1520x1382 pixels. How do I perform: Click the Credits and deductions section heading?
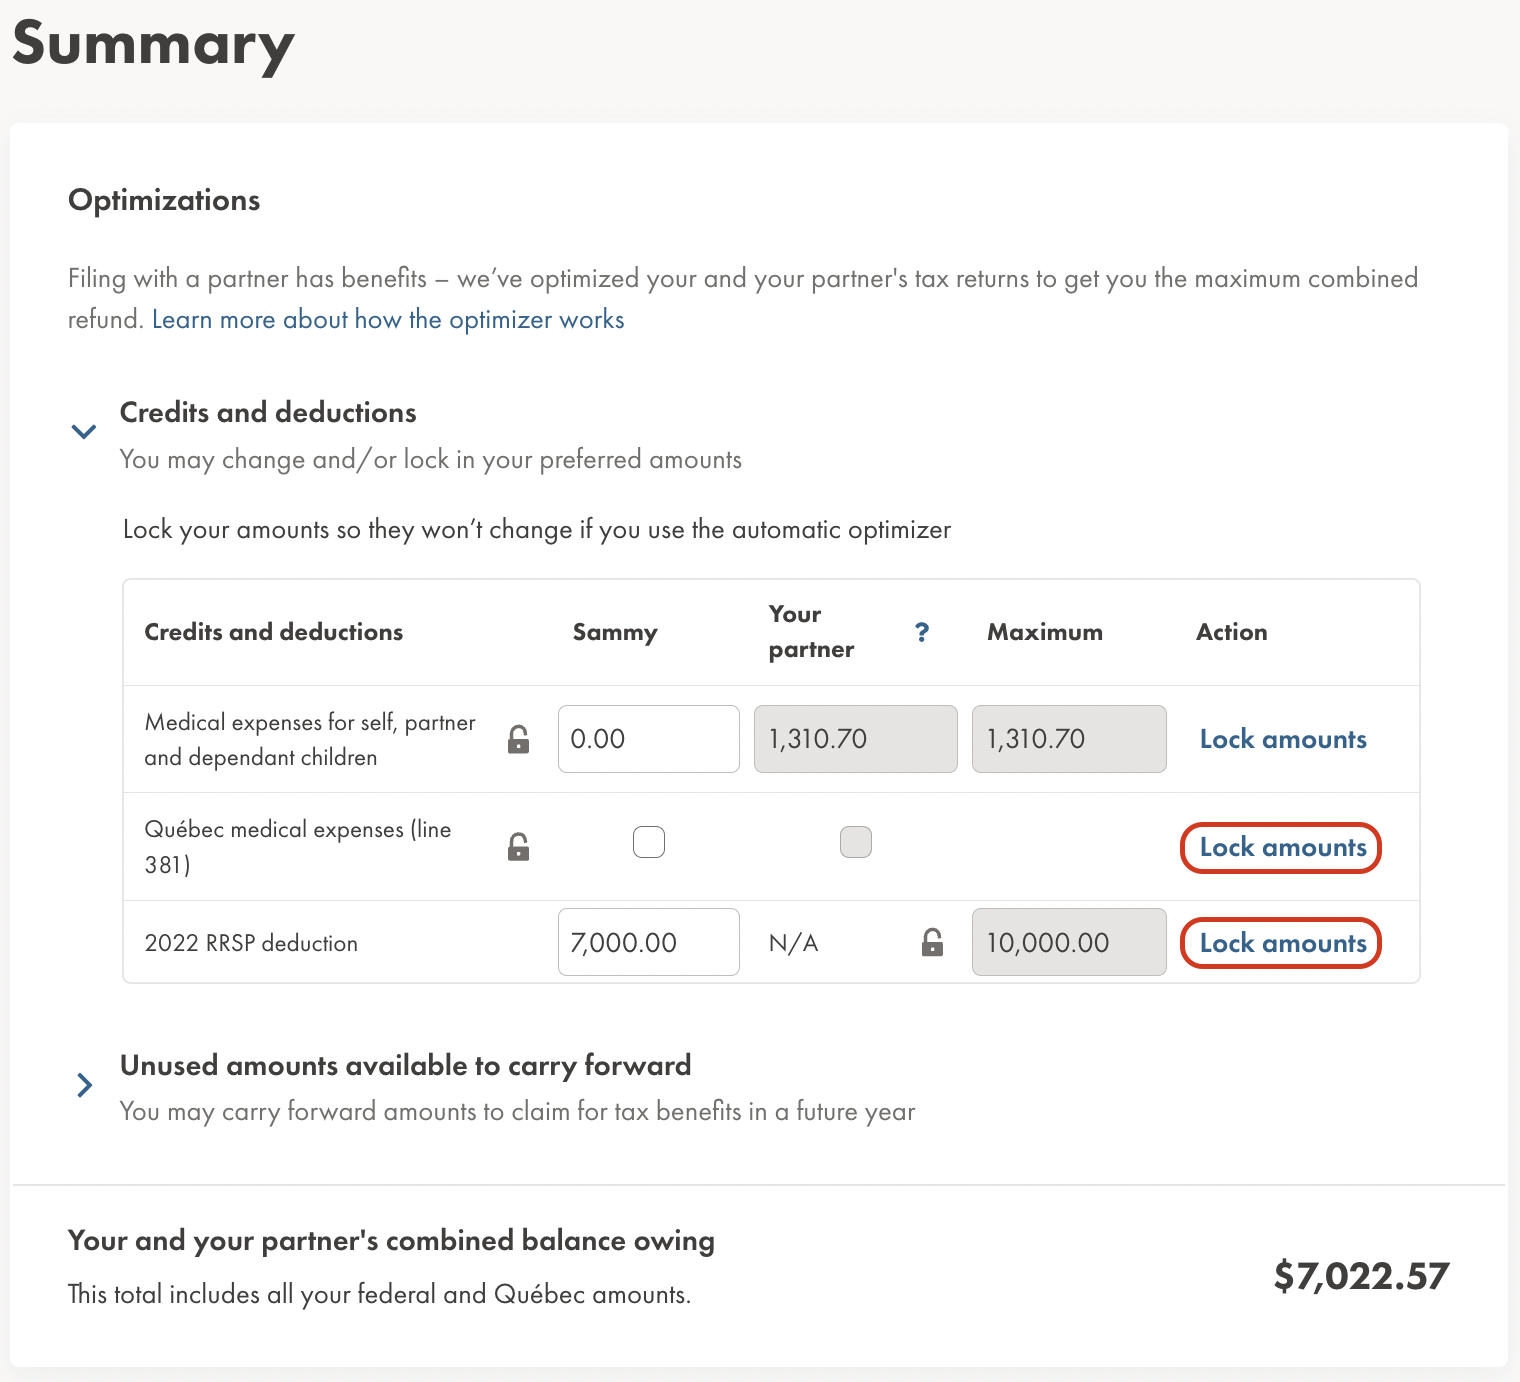click(x=268, y=412)
